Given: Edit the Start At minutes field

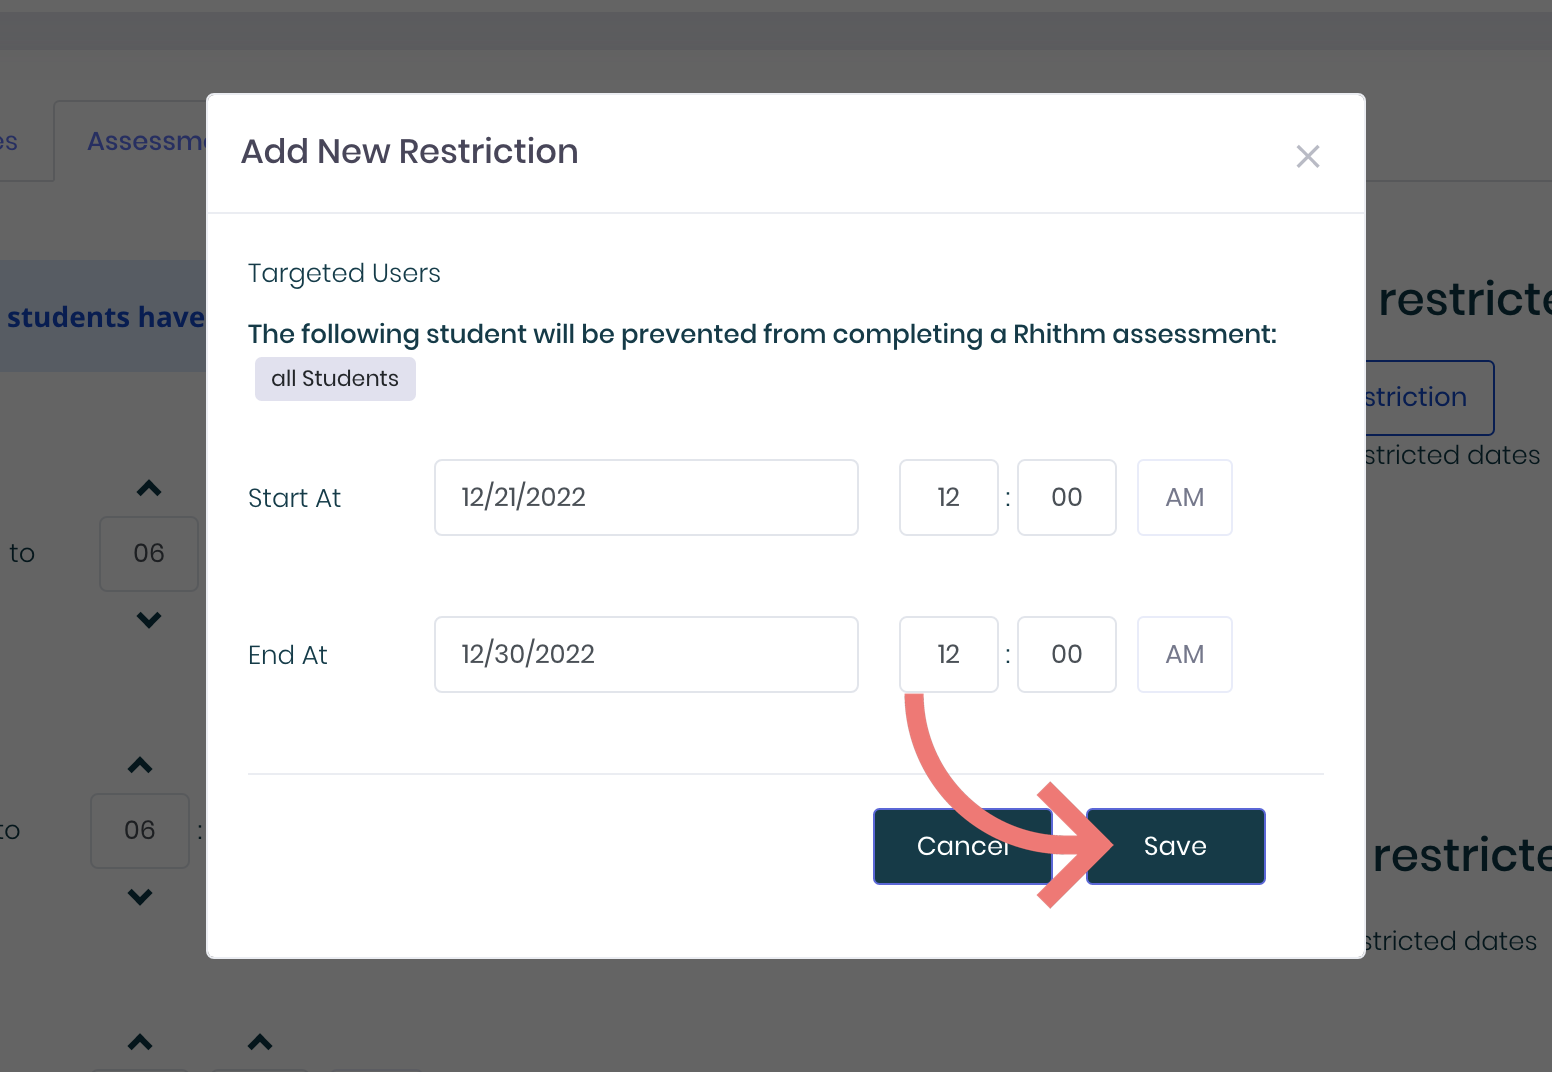Looking at the screenshot, I should pyautogui.click(x=1066, y=497).
